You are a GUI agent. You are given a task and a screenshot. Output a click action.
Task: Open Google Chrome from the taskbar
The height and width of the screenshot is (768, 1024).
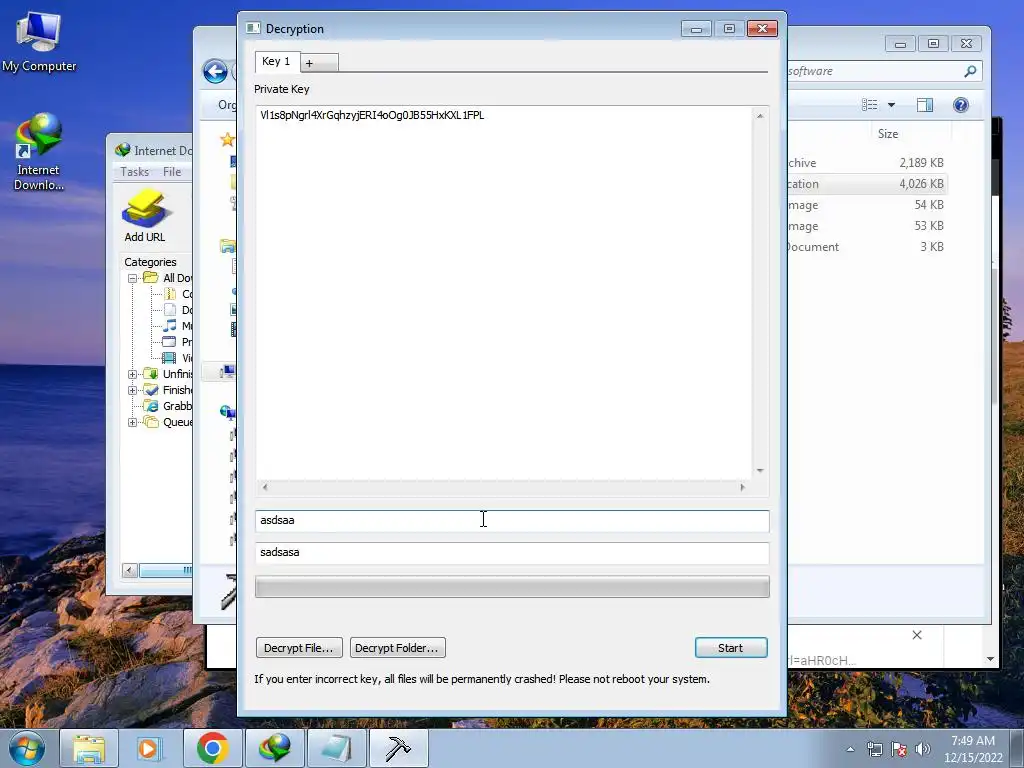212,748
